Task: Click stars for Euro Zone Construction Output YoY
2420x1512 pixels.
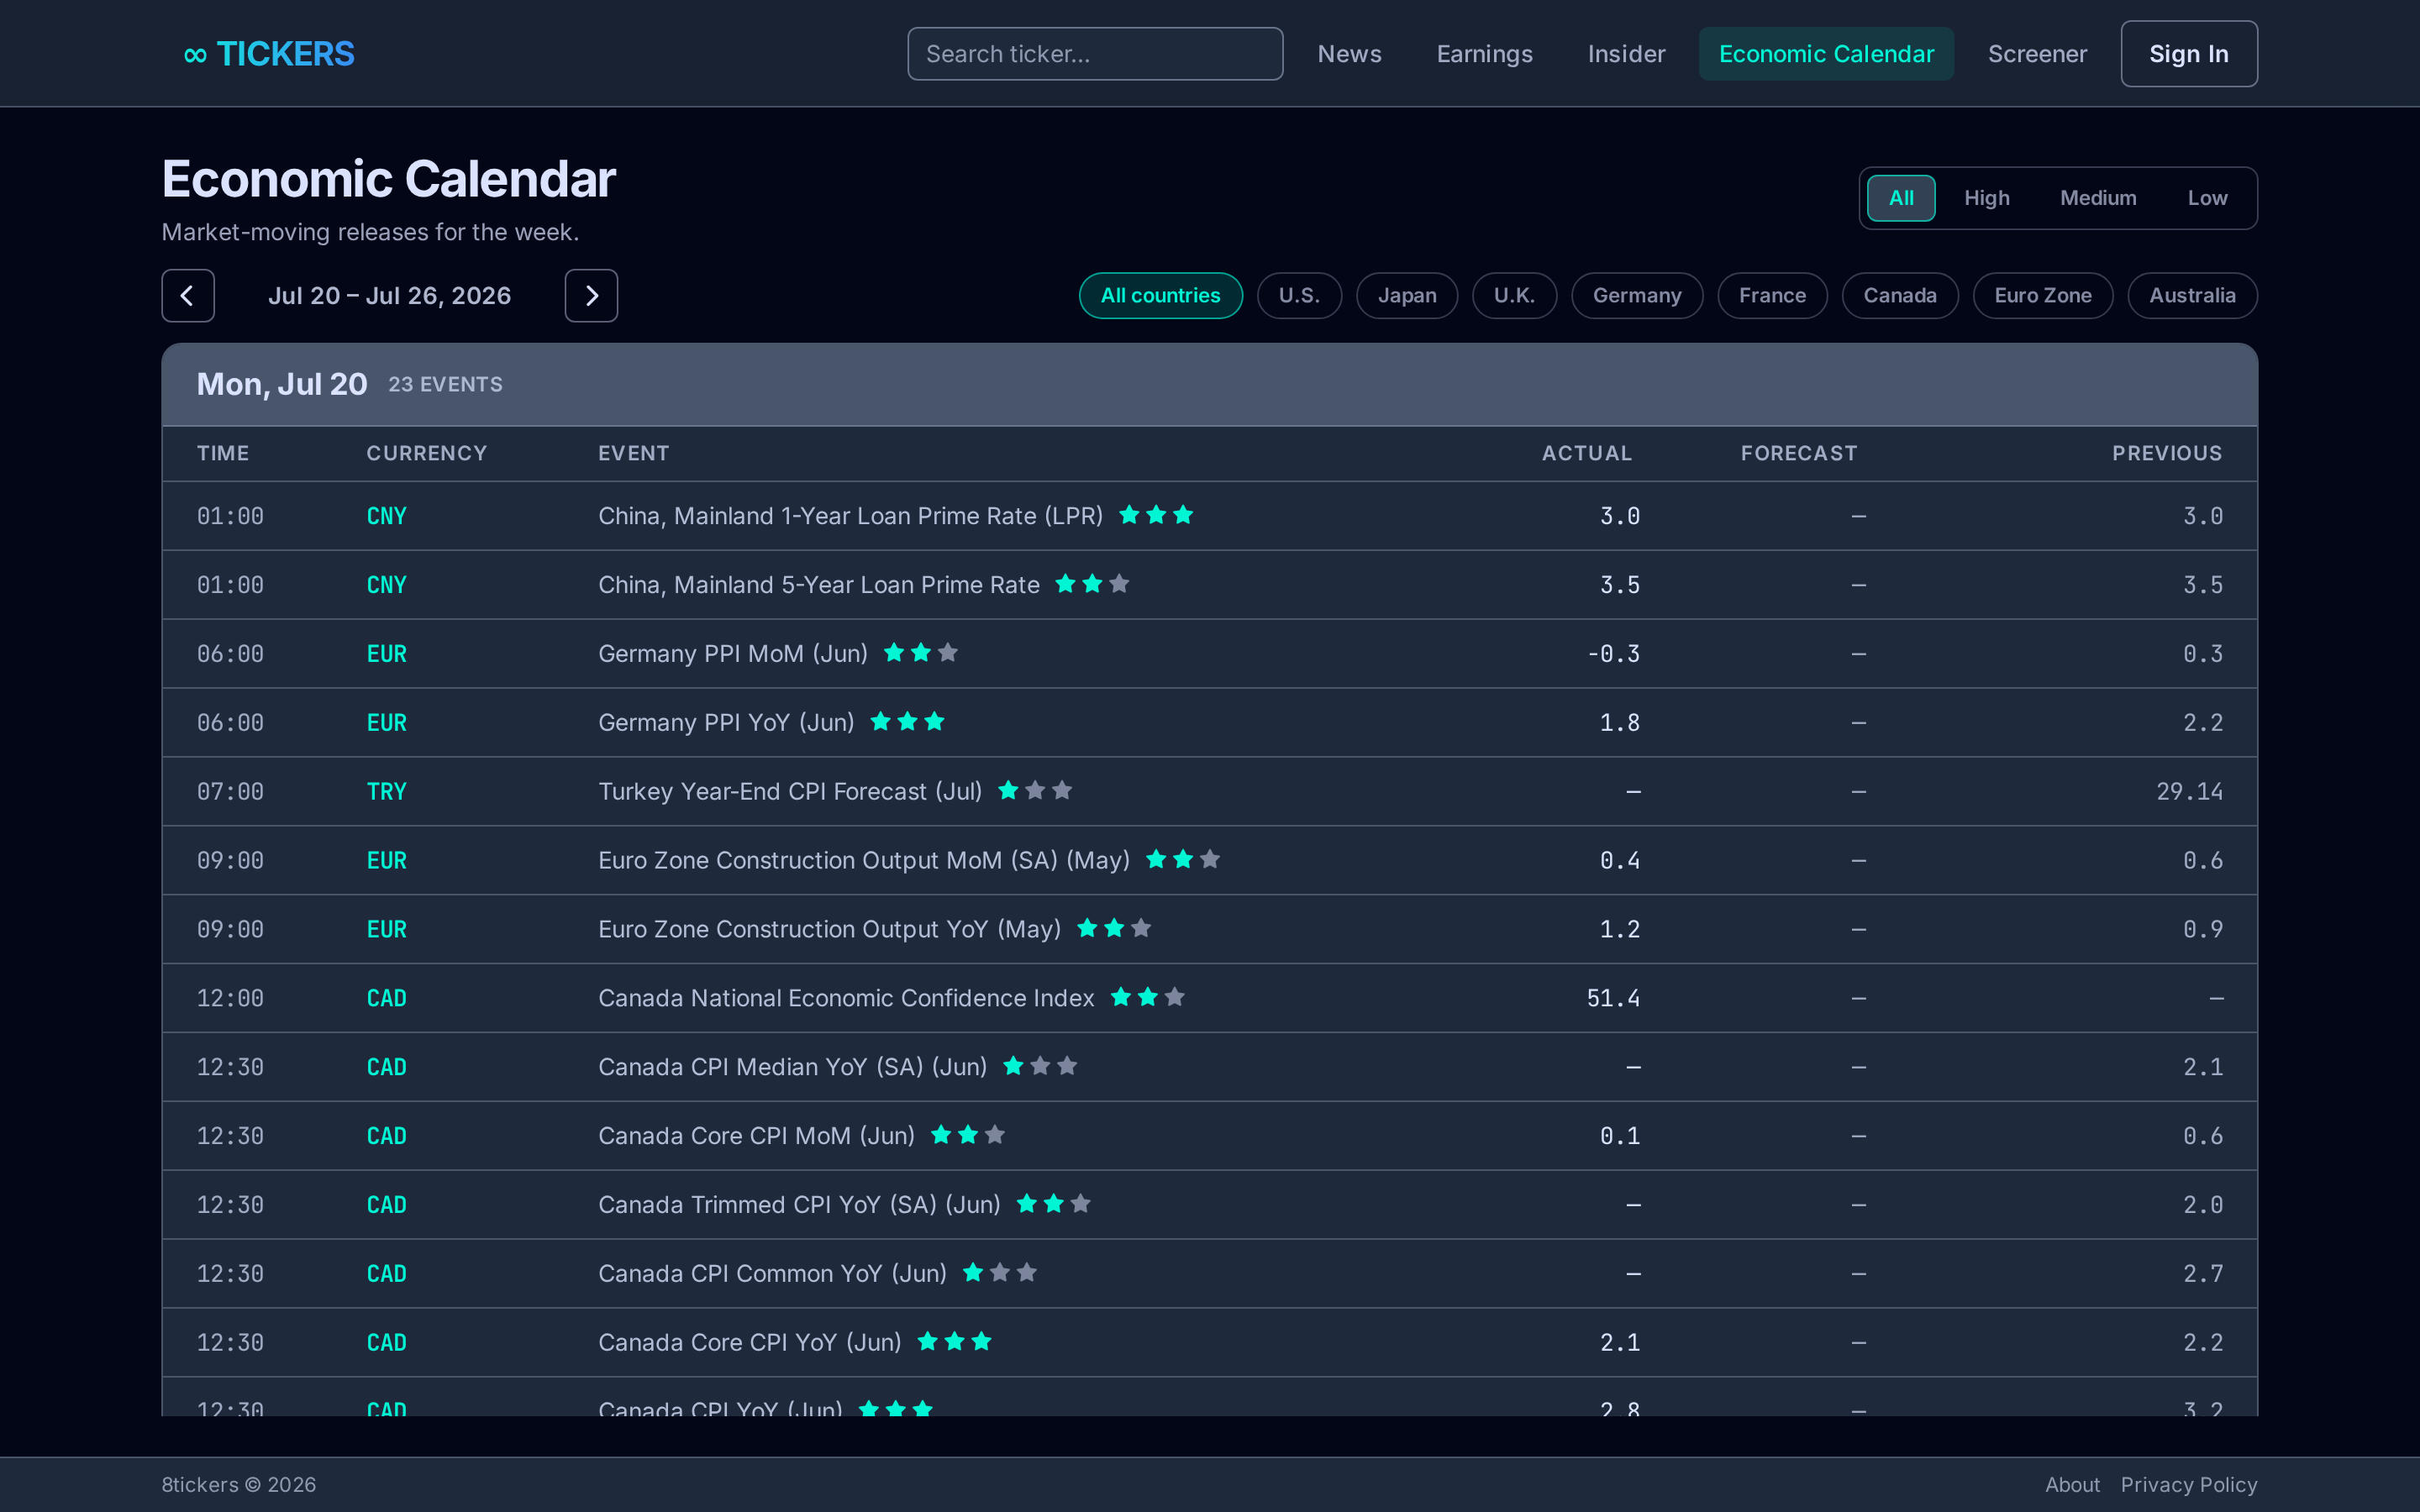Action: [1114, 929]
